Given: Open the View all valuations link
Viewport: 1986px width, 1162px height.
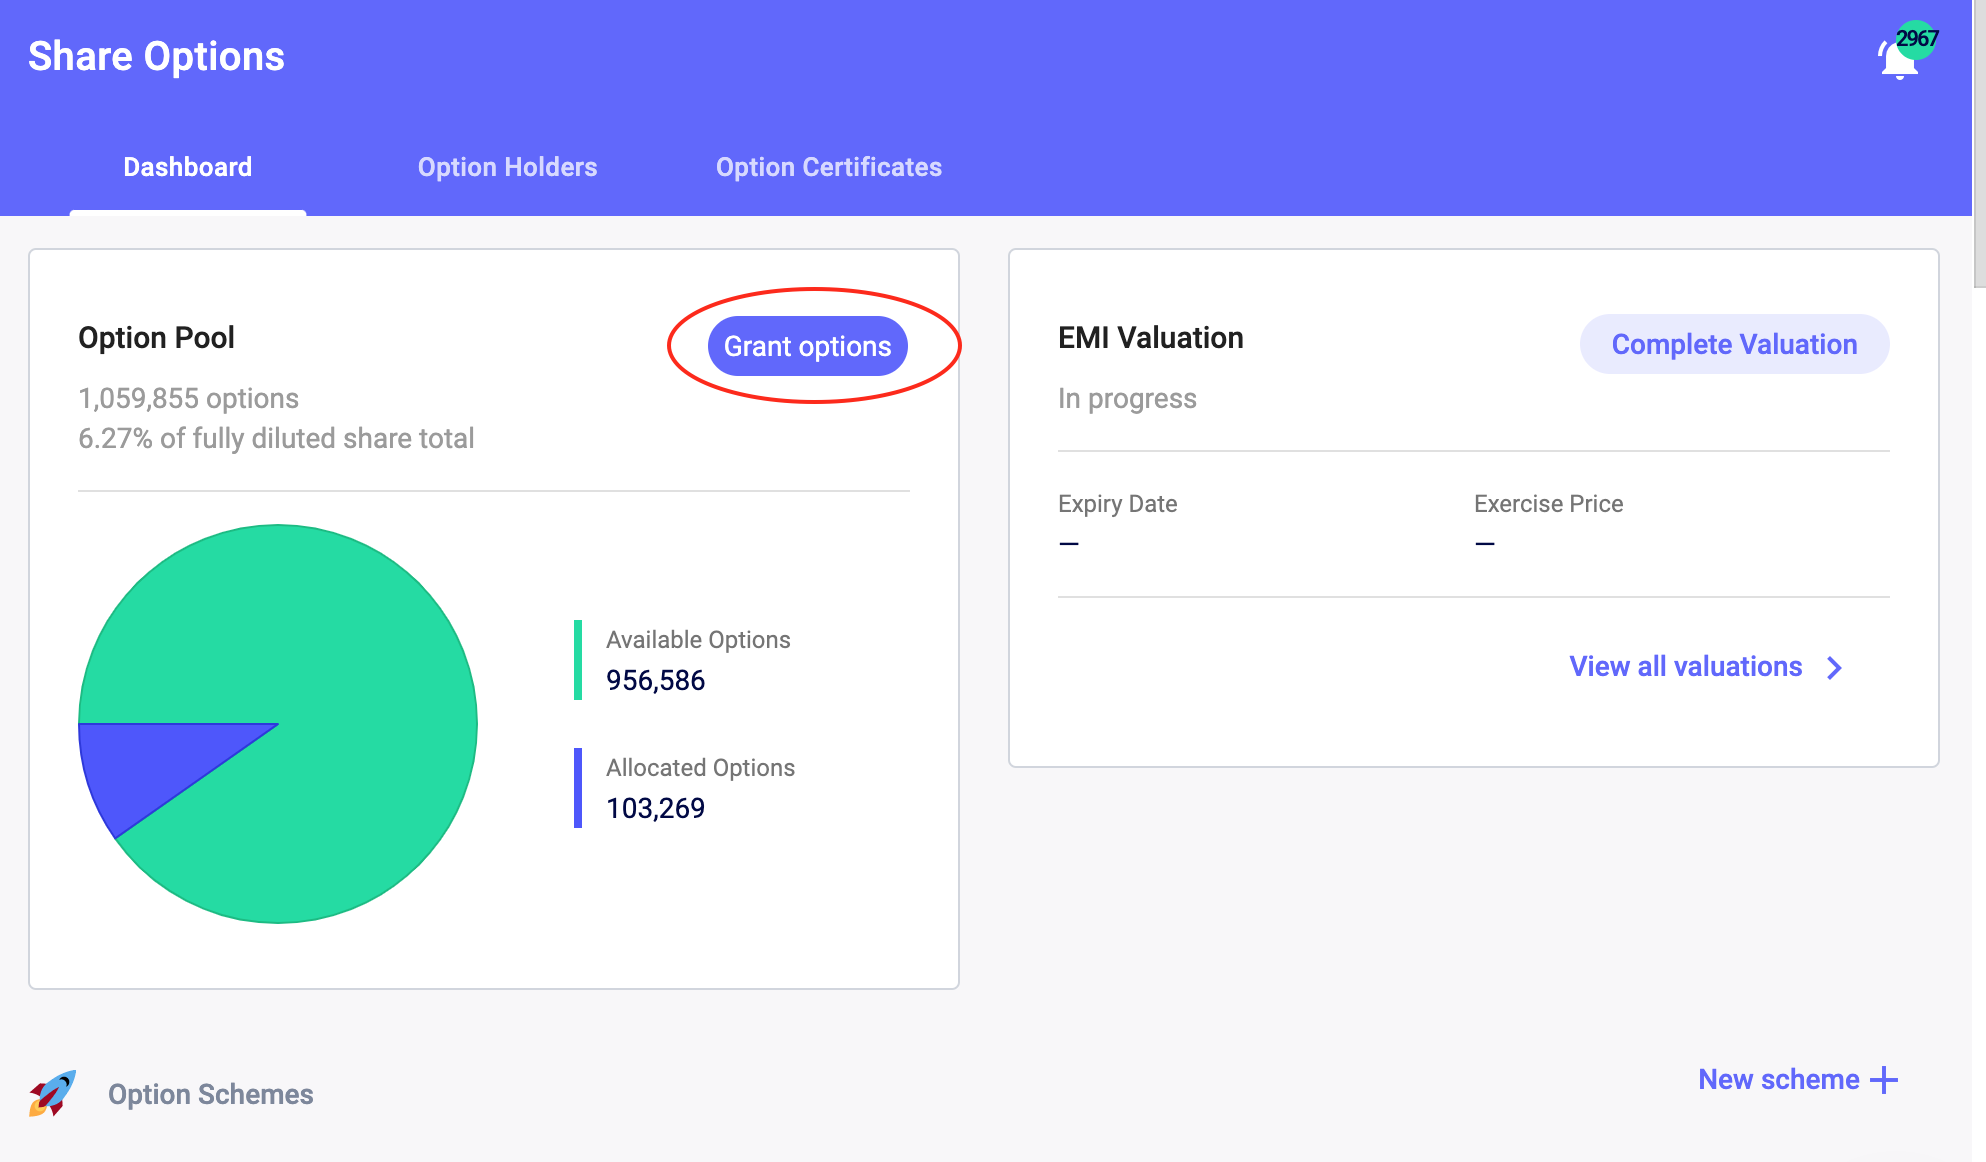Looking at the screenshot, I should 1685,667.
